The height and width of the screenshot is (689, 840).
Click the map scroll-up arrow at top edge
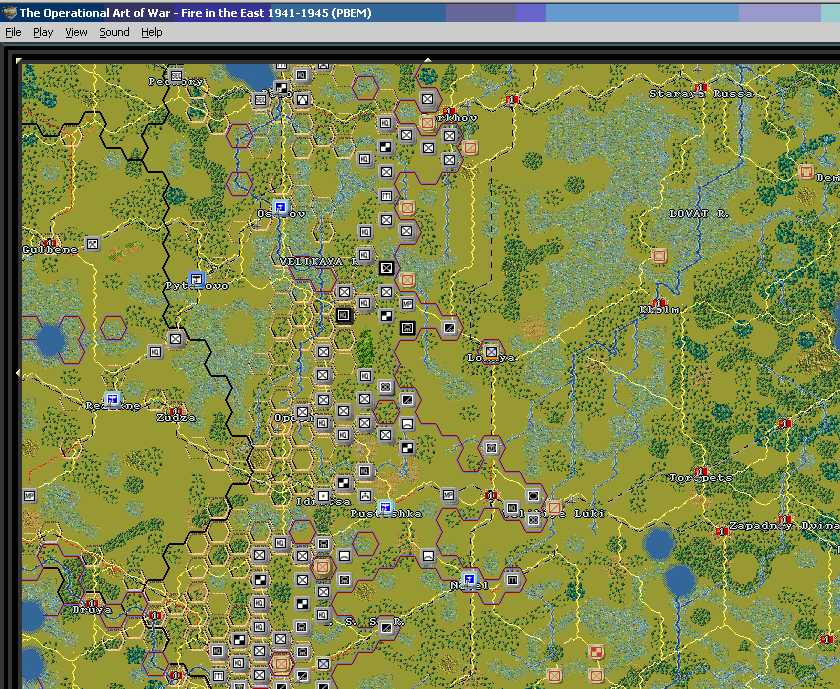(428, 61)
